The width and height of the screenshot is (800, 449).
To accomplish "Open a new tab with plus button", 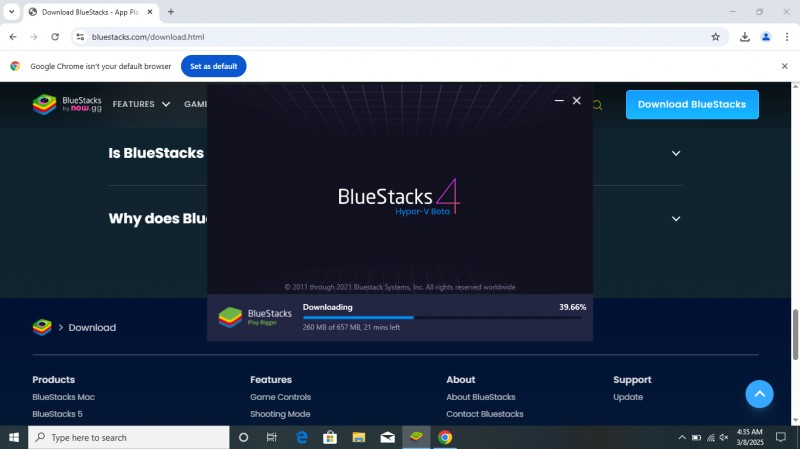I will [x=171, y=12].
